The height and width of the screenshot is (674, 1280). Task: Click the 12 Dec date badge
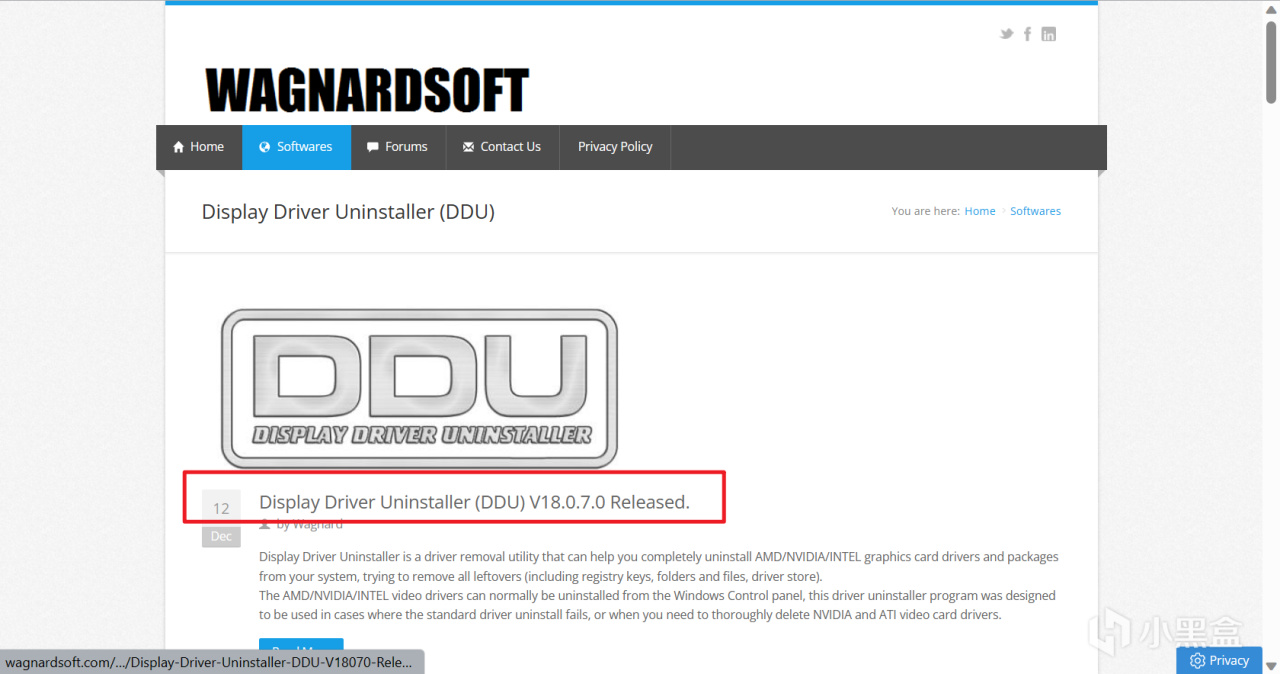(x=221, y=519)
